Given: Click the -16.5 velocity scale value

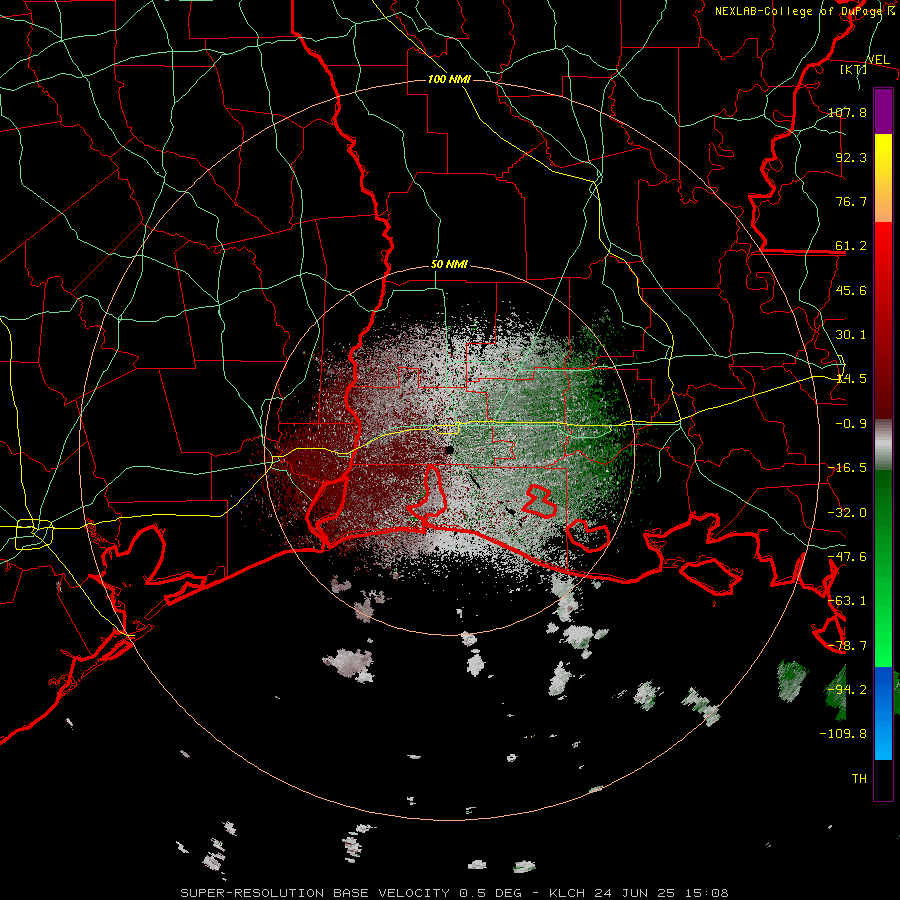Looking at the screenshot, I should (x=847, y=468).
